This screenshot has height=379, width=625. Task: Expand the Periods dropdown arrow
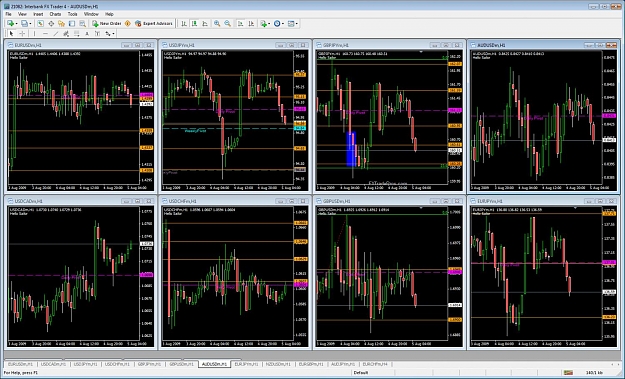click(x=283, y=24)
